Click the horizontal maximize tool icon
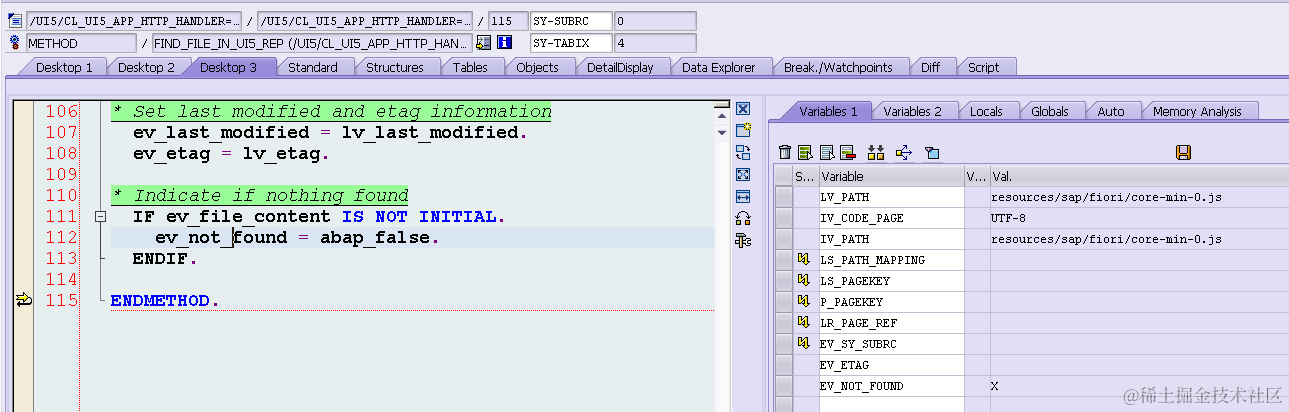1289x412 pixels. [743, 196]
